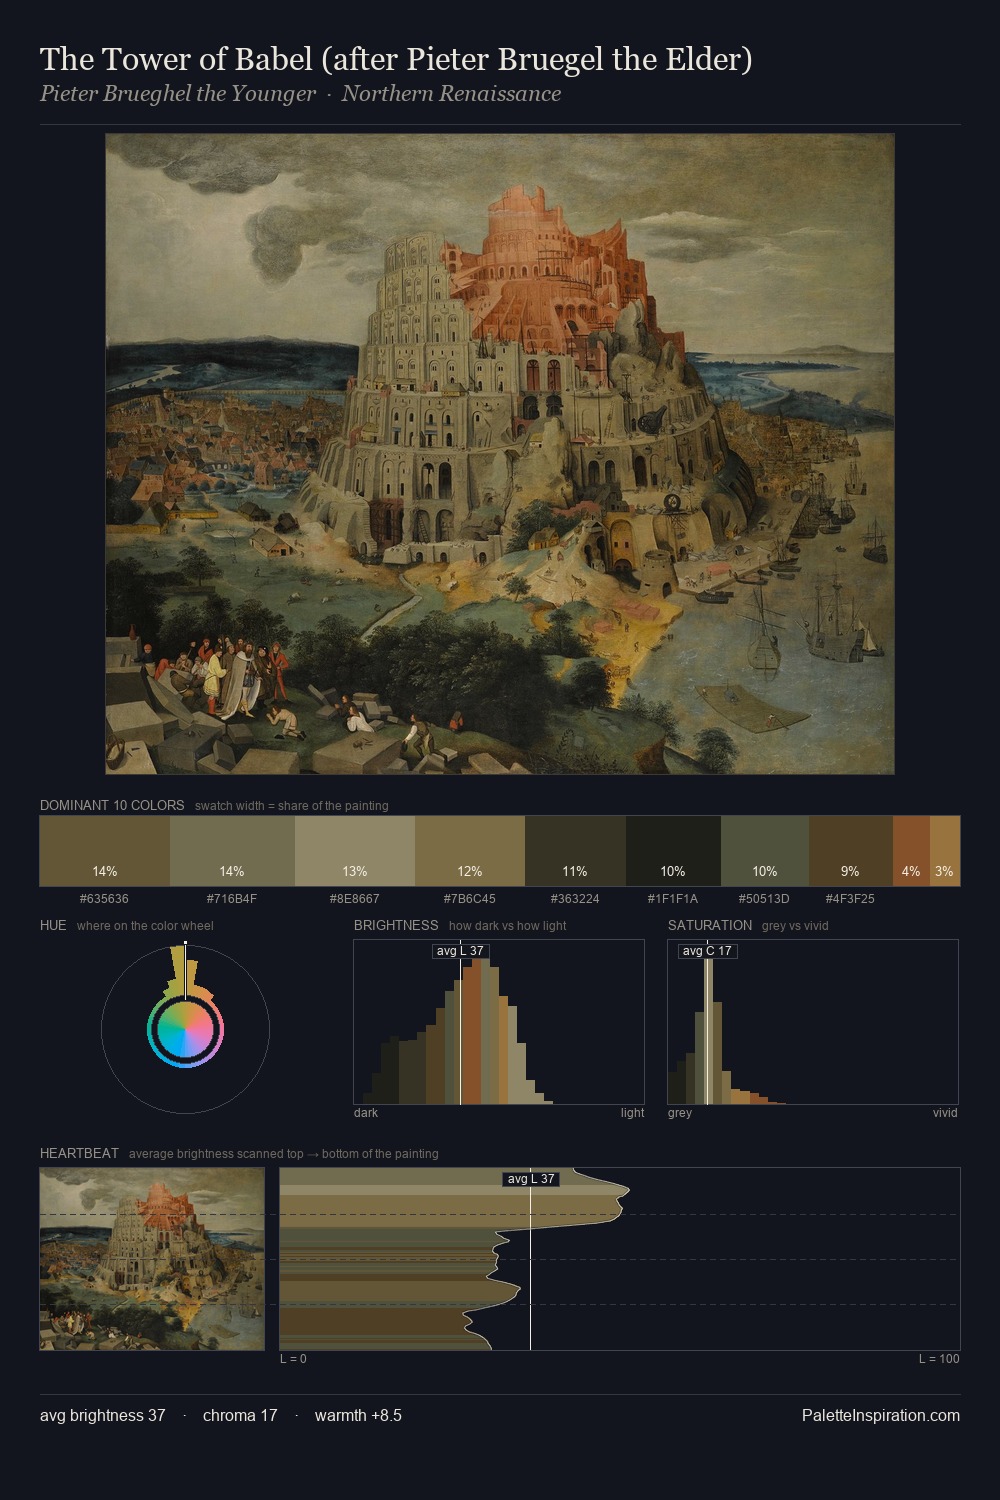Select the 11% dark swatch #363224
Viewport: 1000px width, 1500px height.
[x=575, y=851]
